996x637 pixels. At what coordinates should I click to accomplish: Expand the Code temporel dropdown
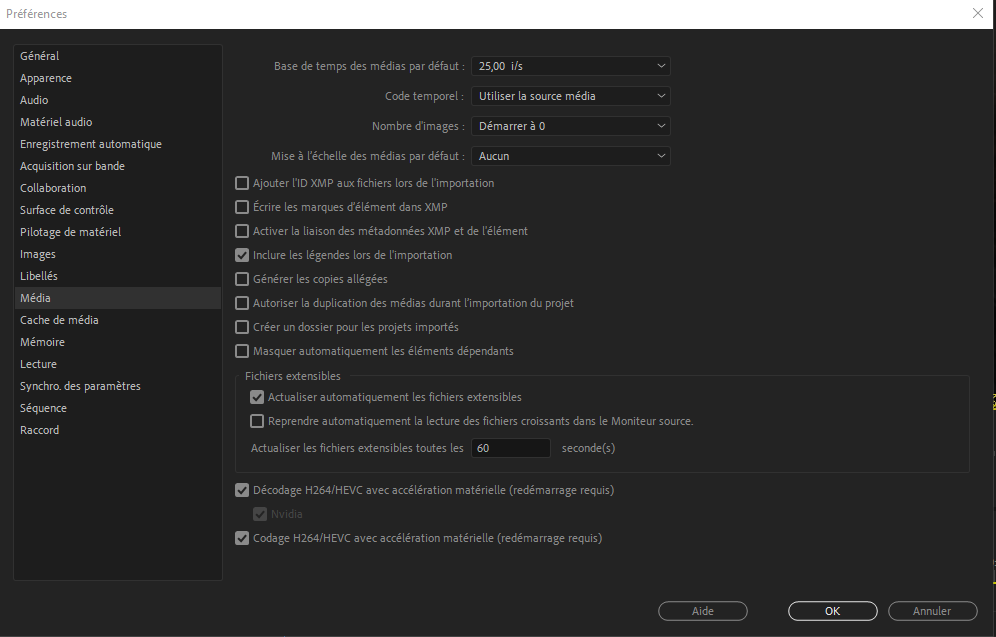[x=570, y=96]
